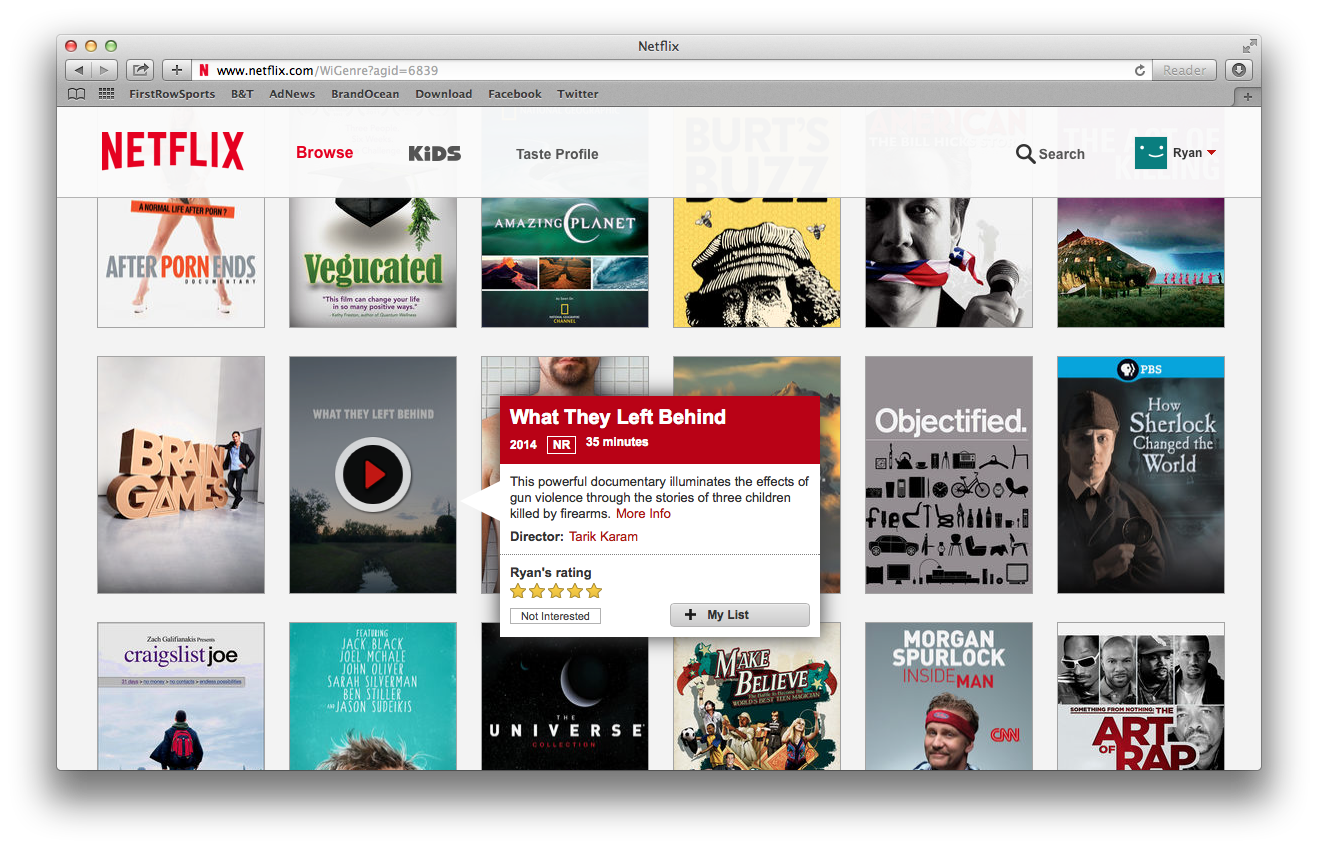
Task: Open a new tab with plus button
Action: point(1247,96)
